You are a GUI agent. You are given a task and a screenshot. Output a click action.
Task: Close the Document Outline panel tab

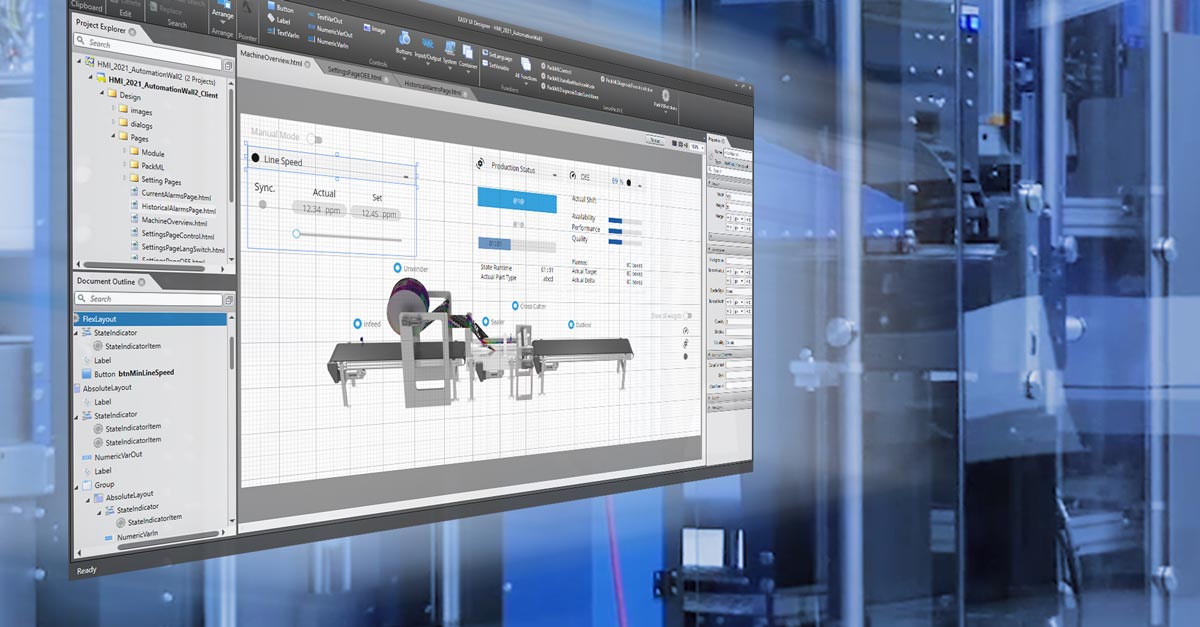pyautogui.click(x=142, y=282)
